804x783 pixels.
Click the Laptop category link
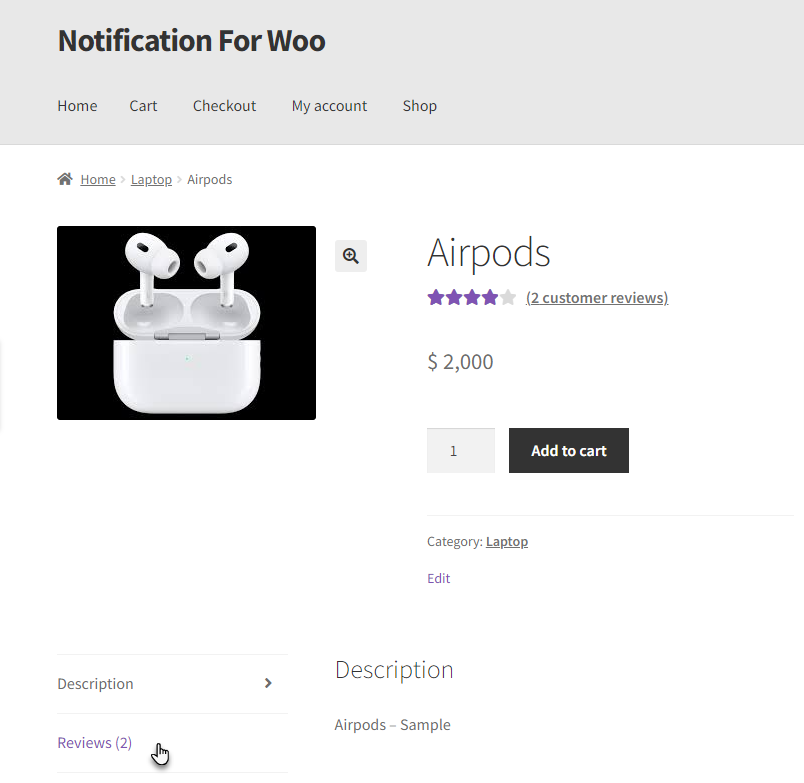click(x=507, y=541)
